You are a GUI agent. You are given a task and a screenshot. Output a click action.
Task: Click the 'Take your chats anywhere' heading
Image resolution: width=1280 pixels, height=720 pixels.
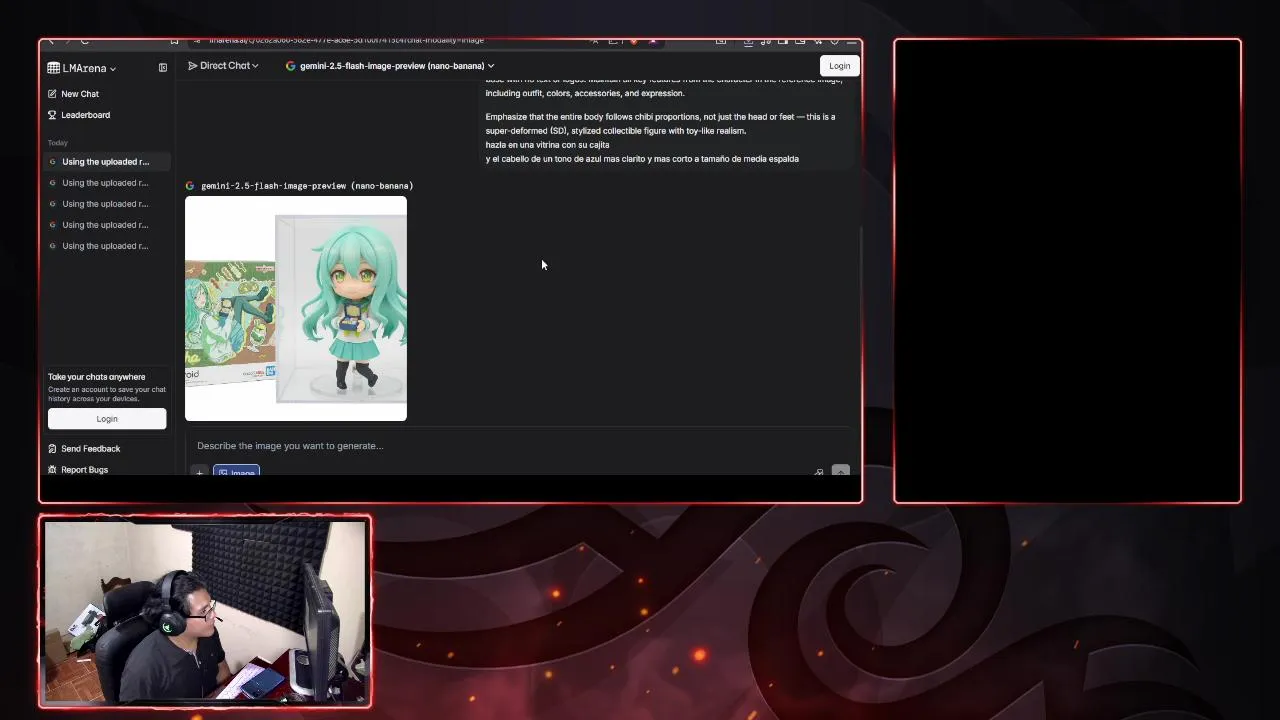point(97,377)
